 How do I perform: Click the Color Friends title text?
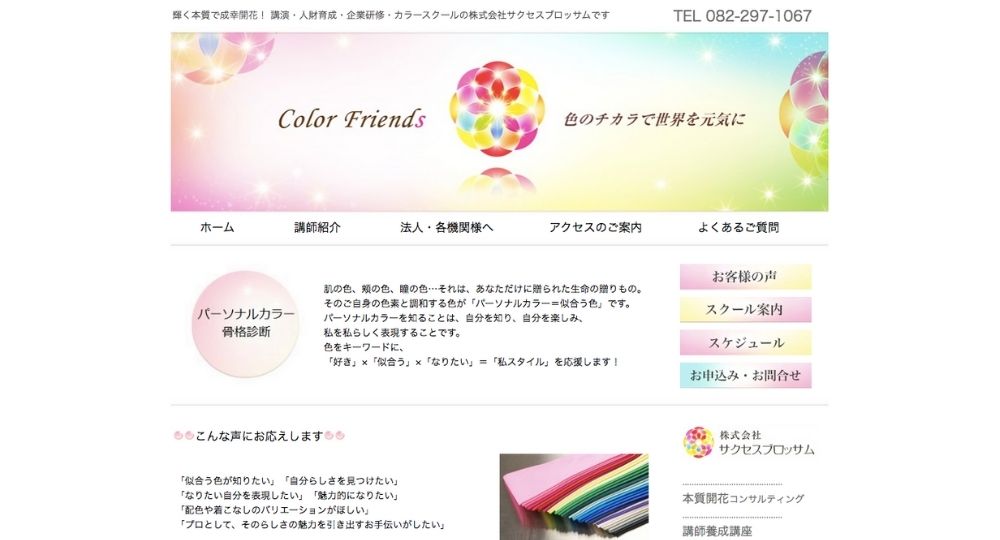point(351,119)
